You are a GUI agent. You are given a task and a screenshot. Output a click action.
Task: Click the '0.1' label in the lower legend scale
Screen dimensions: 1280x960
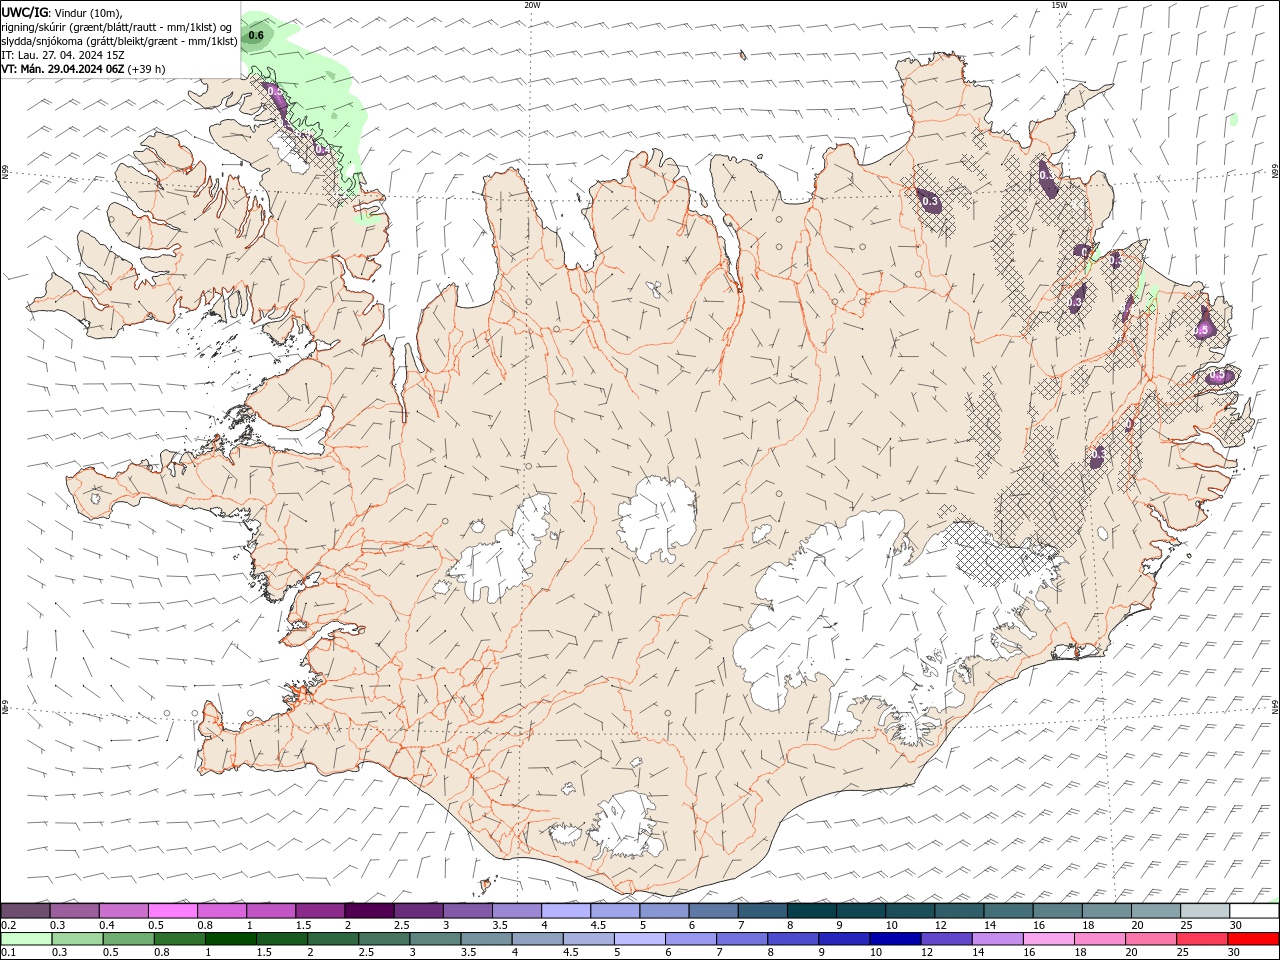pos(8,952)
